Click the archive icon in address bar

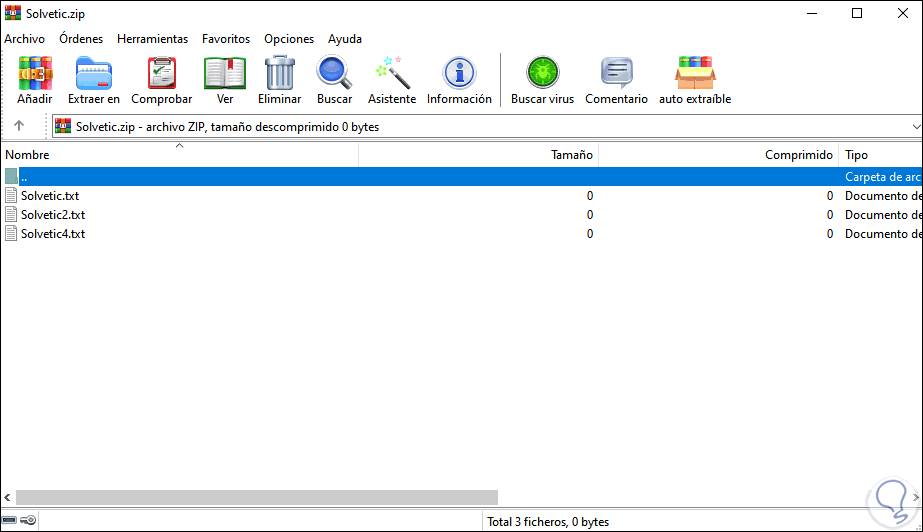[x=63, y=126]
